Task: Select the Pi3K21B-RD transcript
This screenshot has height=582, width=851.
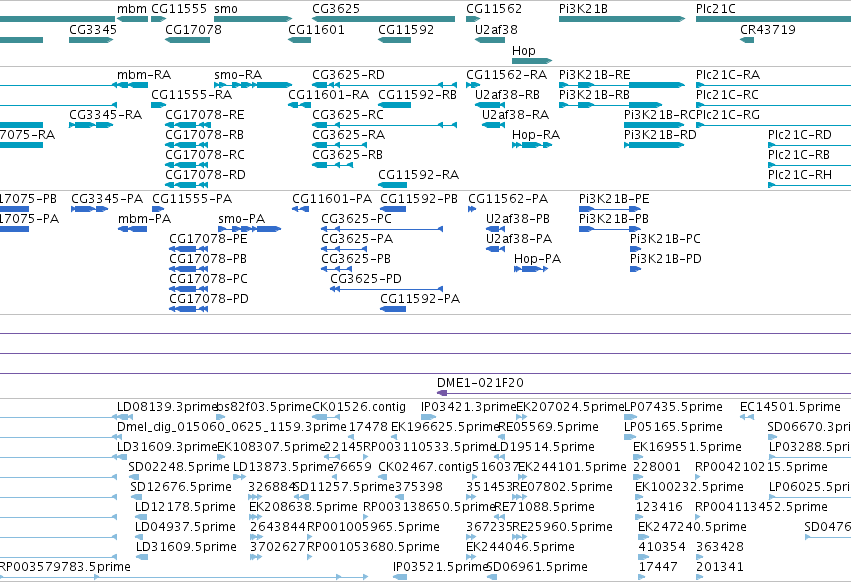Action: [655, 145]
